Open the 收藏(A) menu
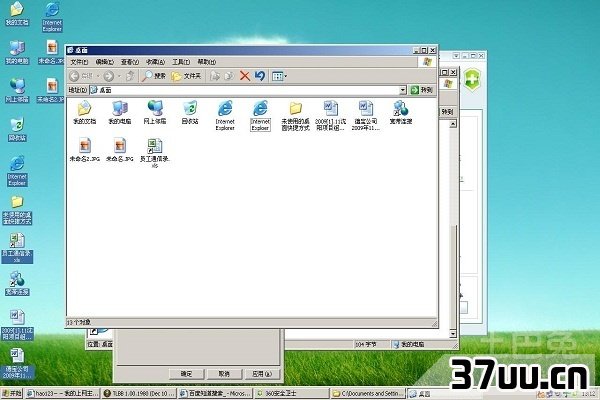Viewport: 600px width, 400px height. click(x=155, y=62)
